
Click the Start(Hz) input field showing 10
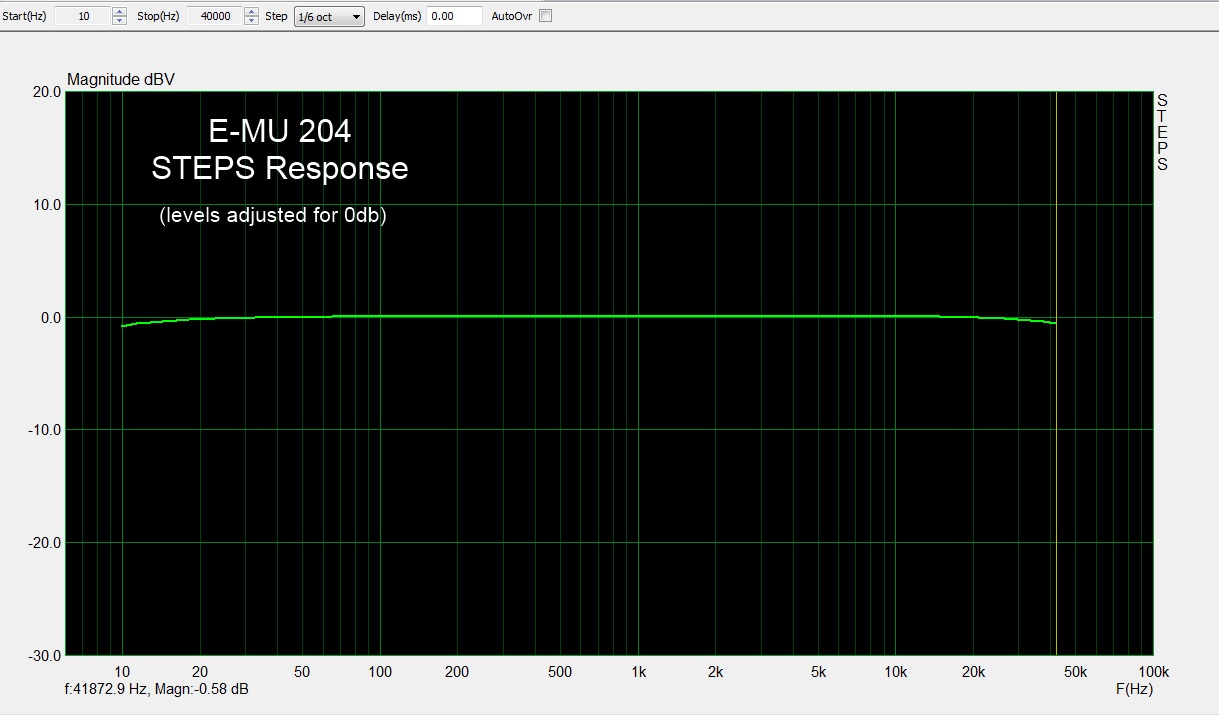(81, 16)
